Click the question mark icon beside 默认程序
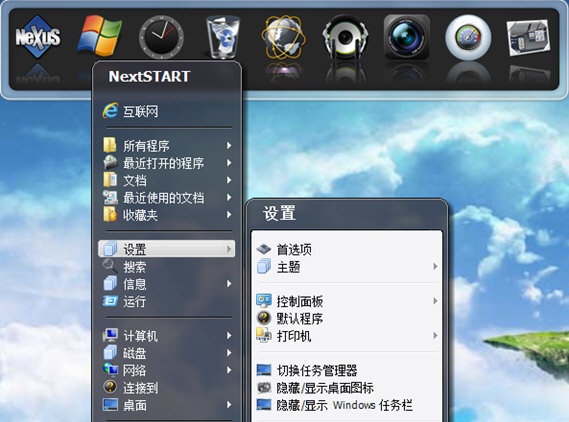The image size is (569, 422). [264, 318]
